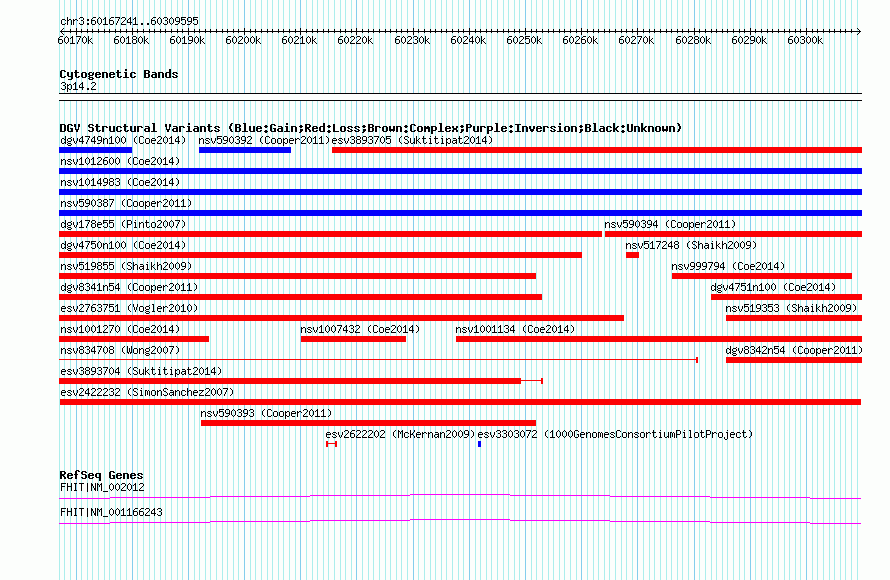Screen dimensions: 890x580
Task: Click nsv1007432 (Coe2014) variant label
Action: [x=360, y=329]
